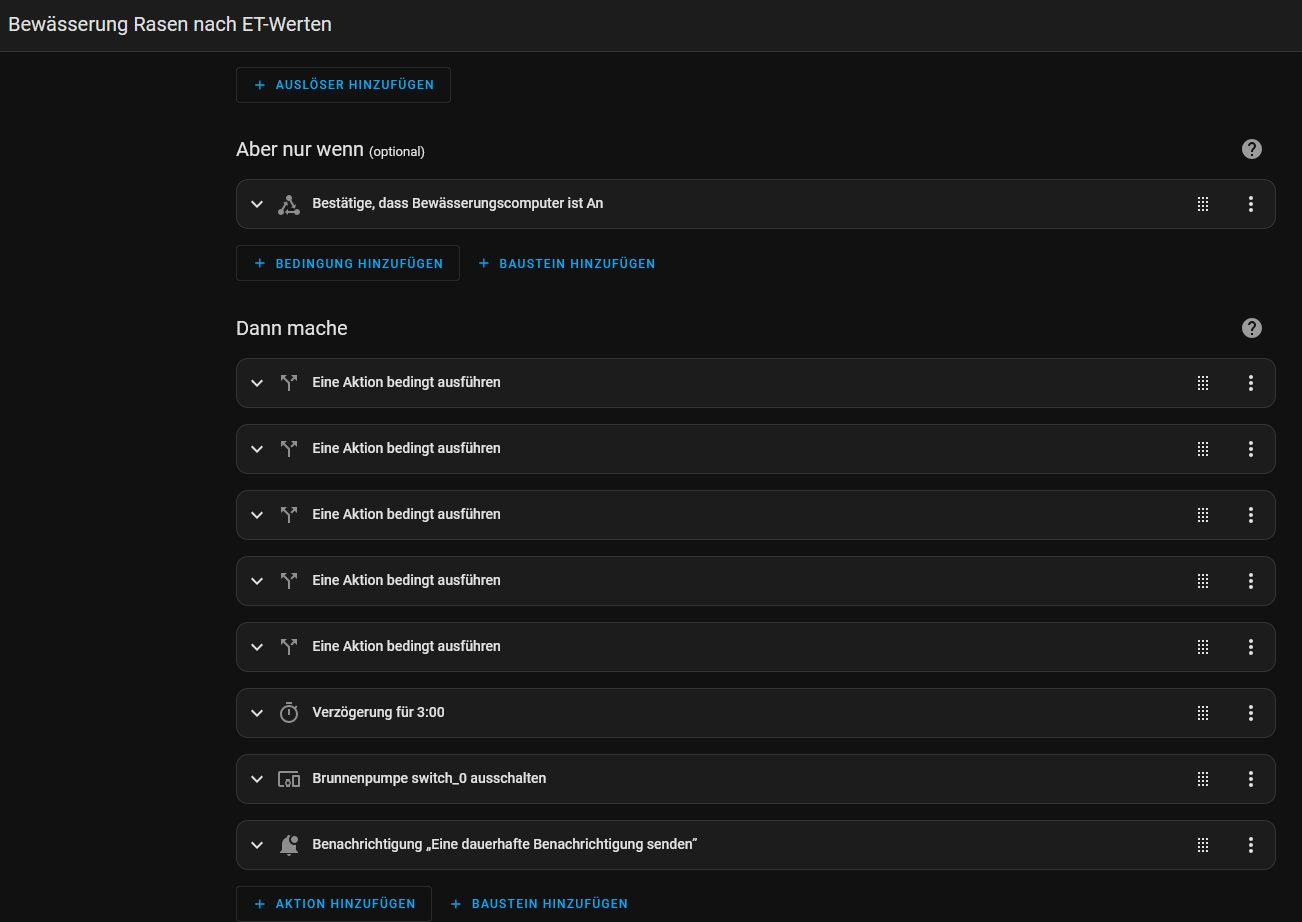Viewport: 1302px width, 922px height.
Task: Open help for 'Dann mache' section
Action: [1251, 328]
